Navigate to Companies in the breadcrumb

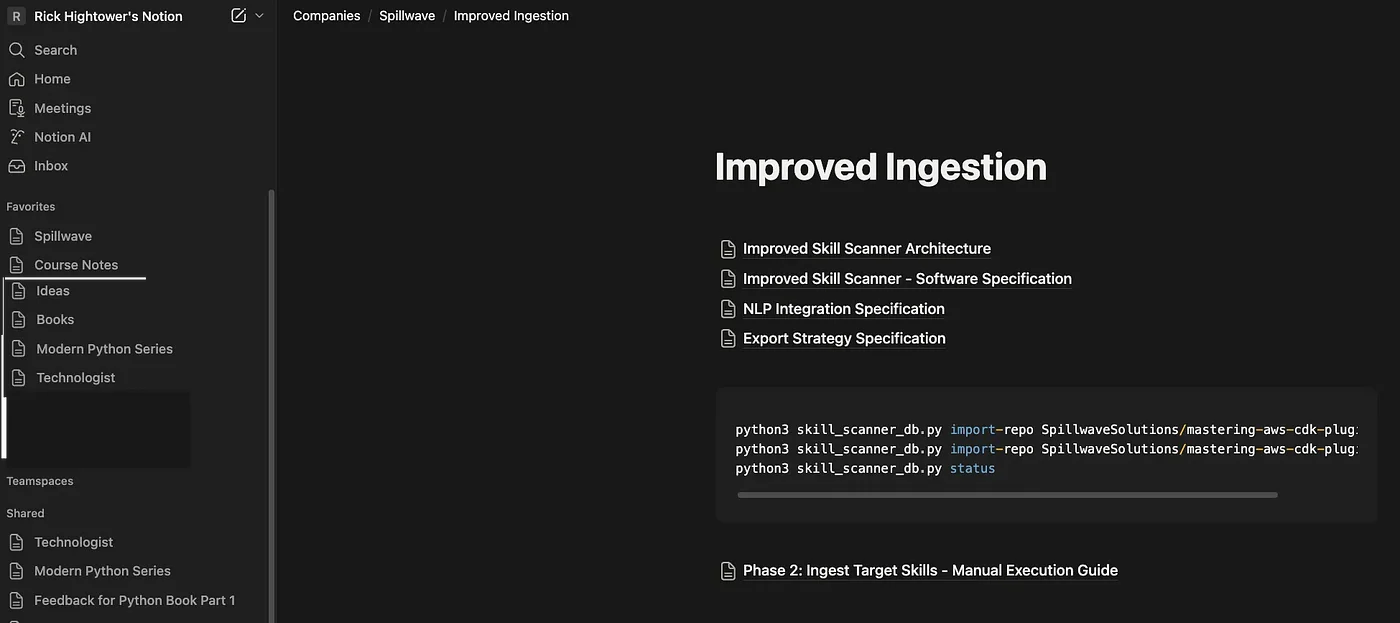pos(326,15)
